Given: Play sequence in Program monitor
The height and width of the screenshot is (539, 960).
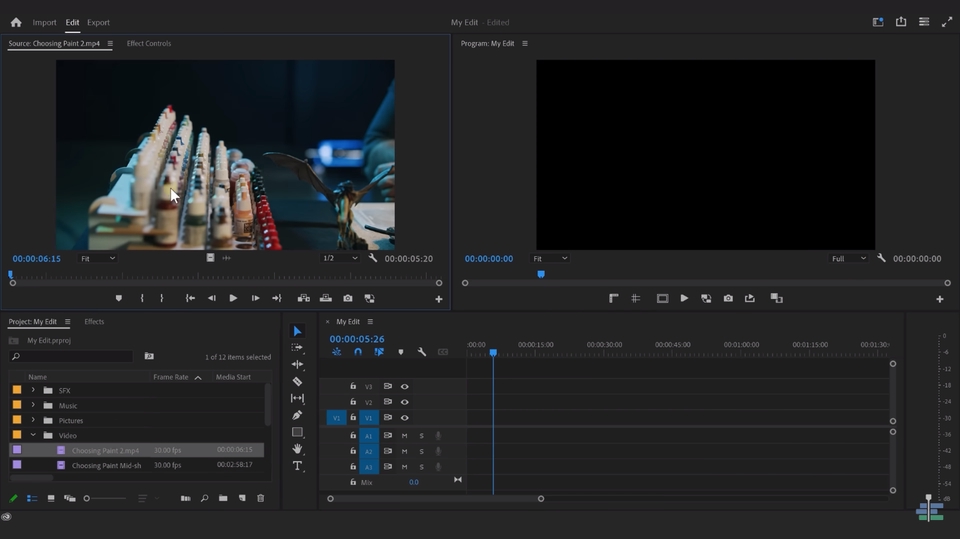Looking at the screenshot, I should click(x=684, y=298).
